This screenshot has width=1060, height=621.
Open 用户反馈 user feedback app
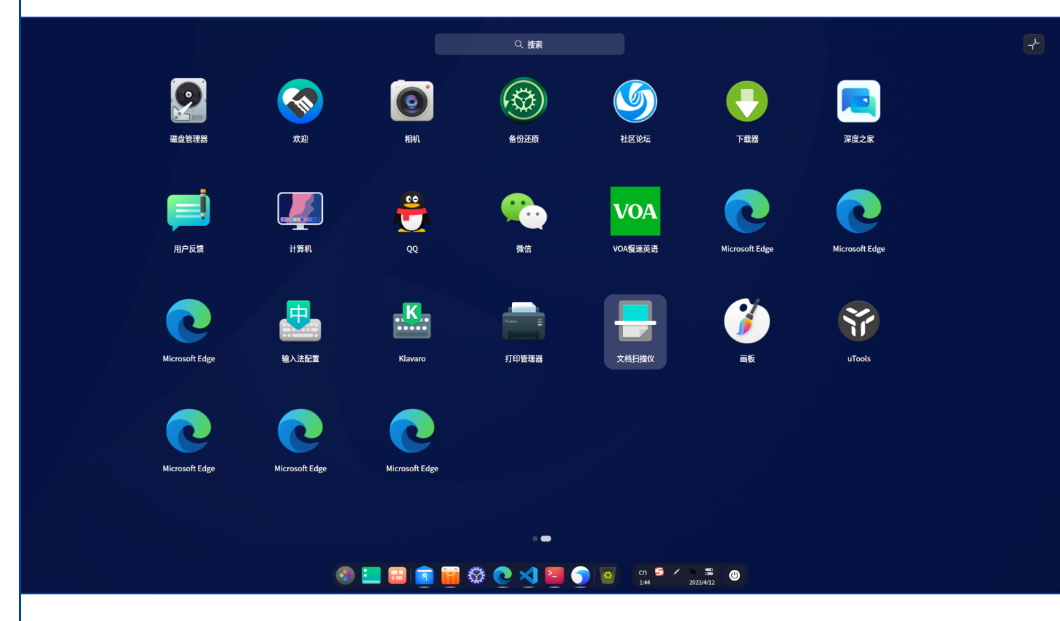(189, 211)
